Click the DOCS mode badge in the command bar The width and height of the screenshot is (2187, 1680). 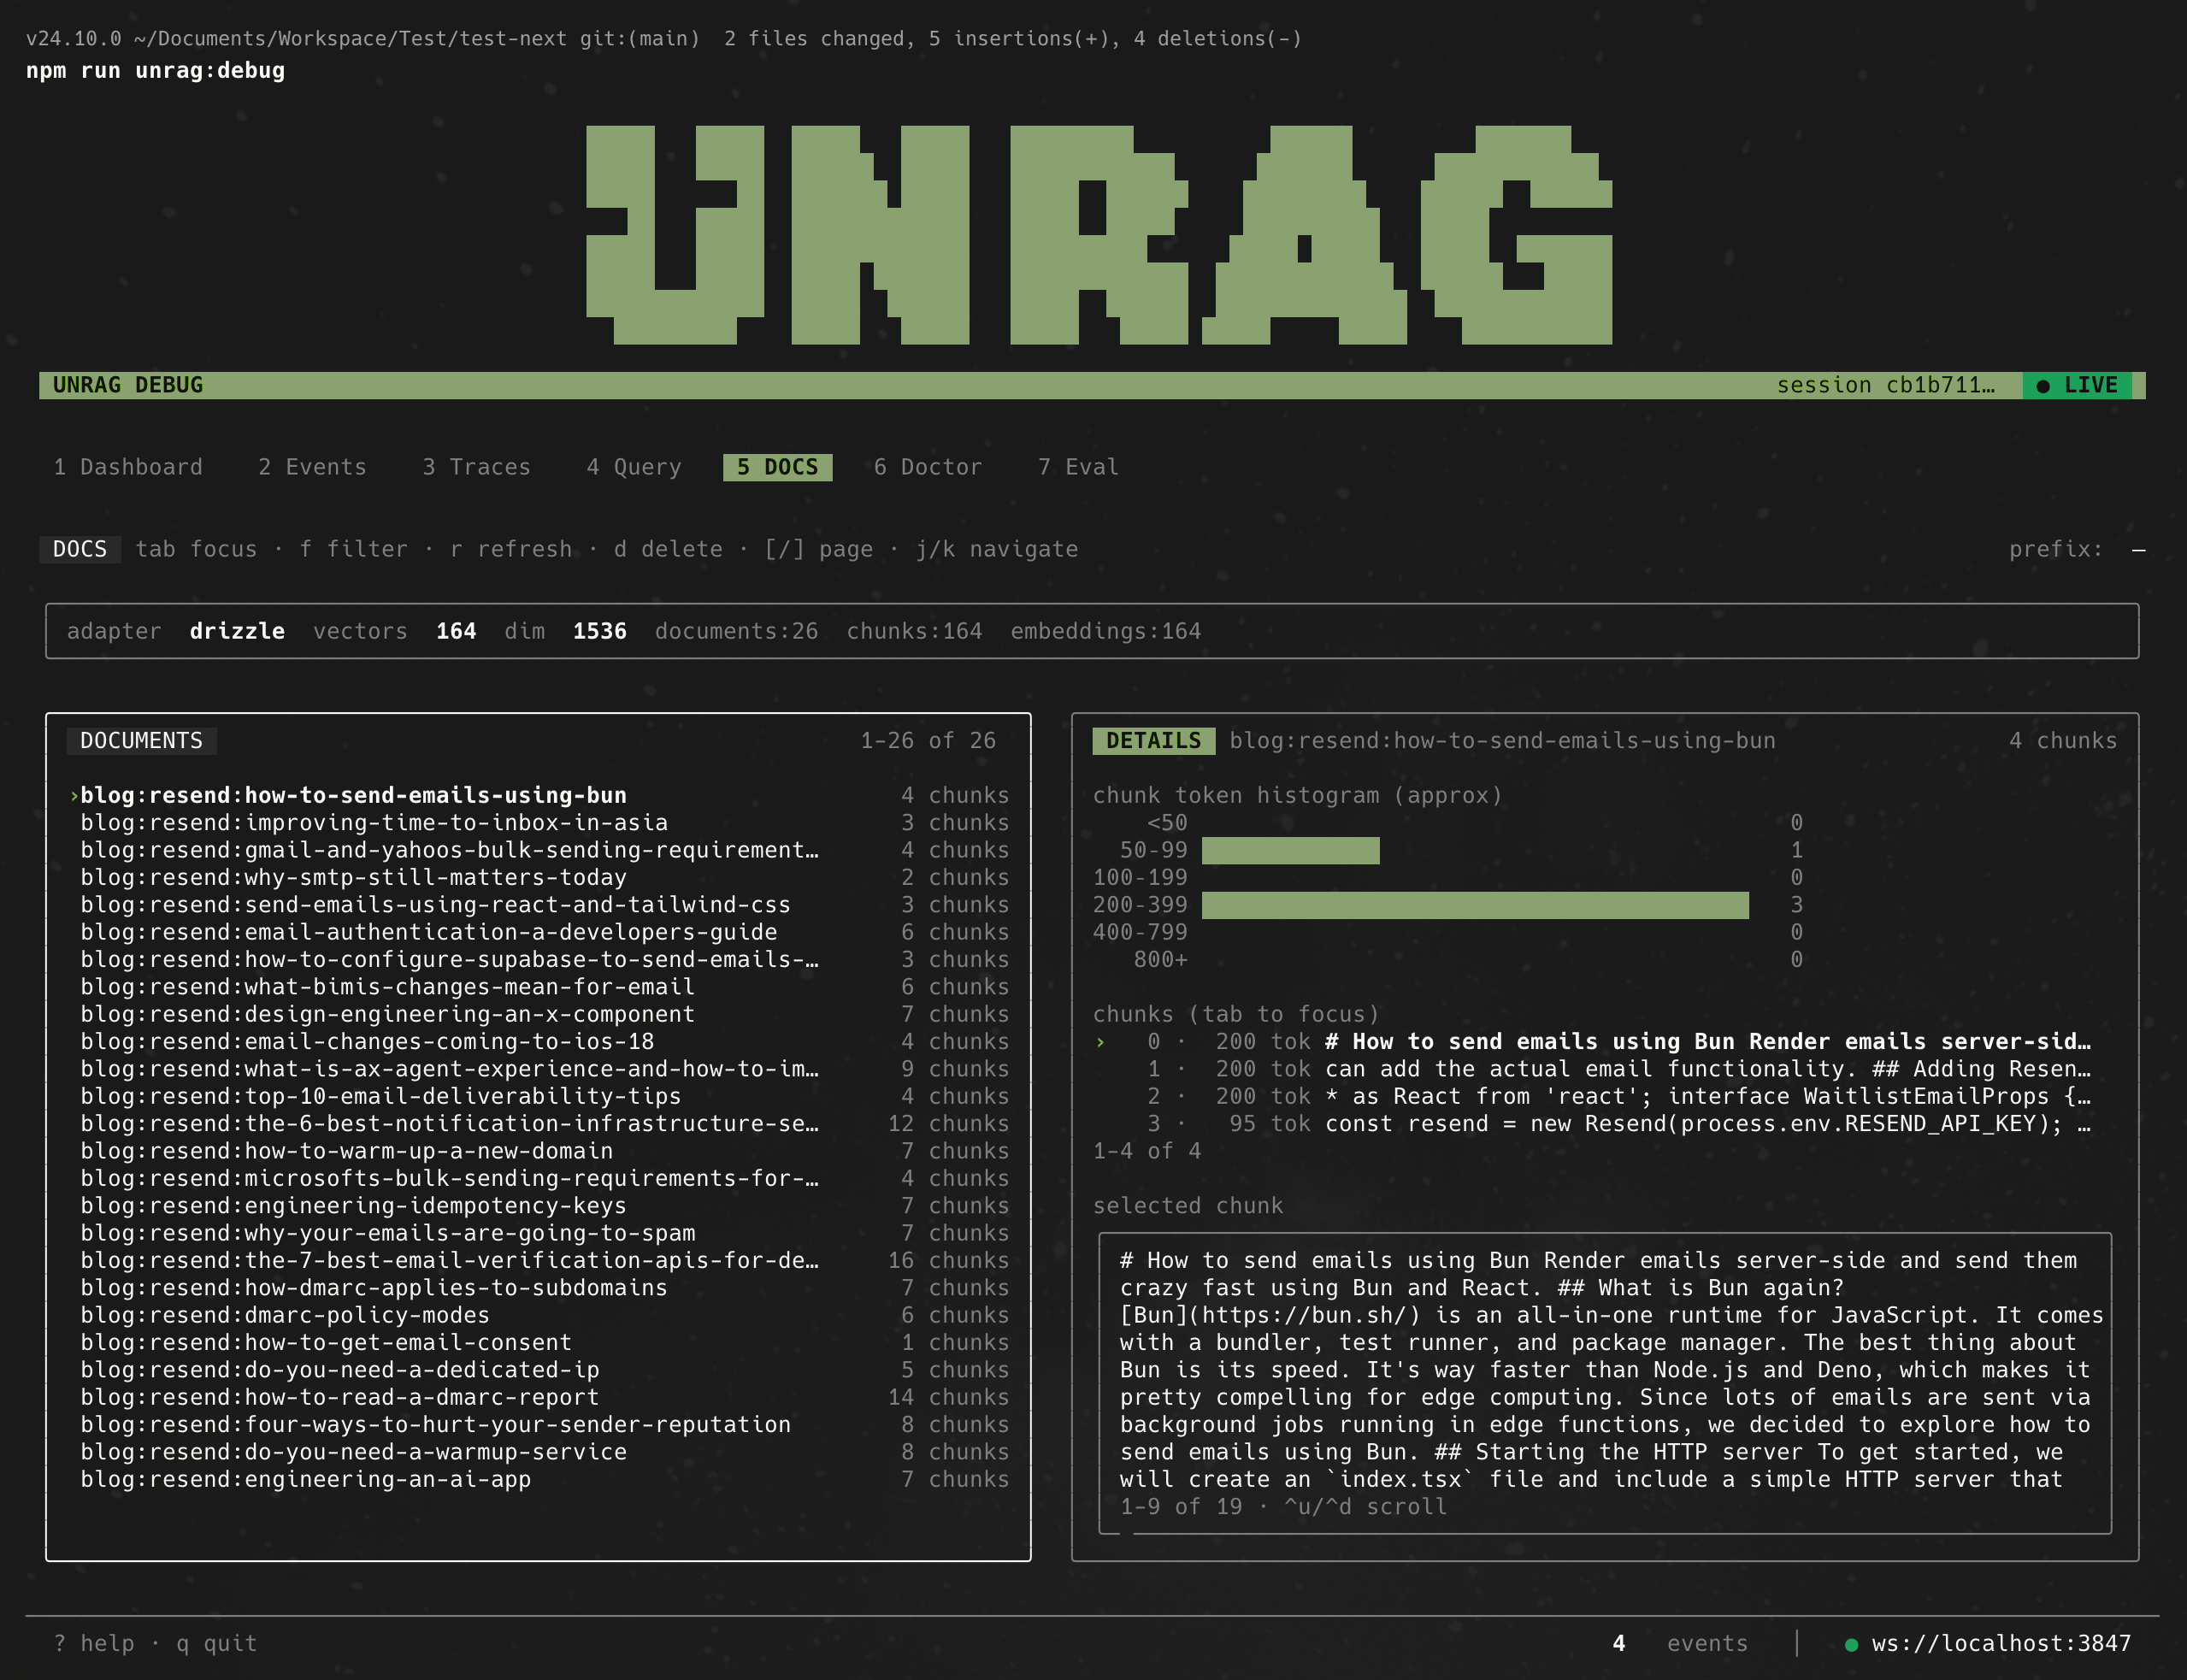pyautogui.click(x=80, y=548)
